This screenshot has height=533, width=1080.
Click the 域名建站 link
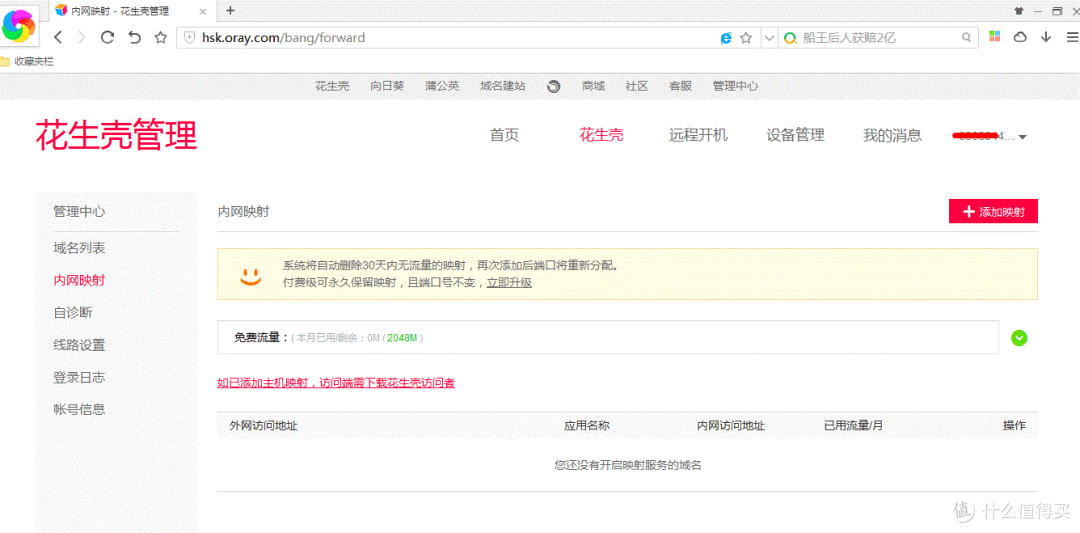pos(503,86)
